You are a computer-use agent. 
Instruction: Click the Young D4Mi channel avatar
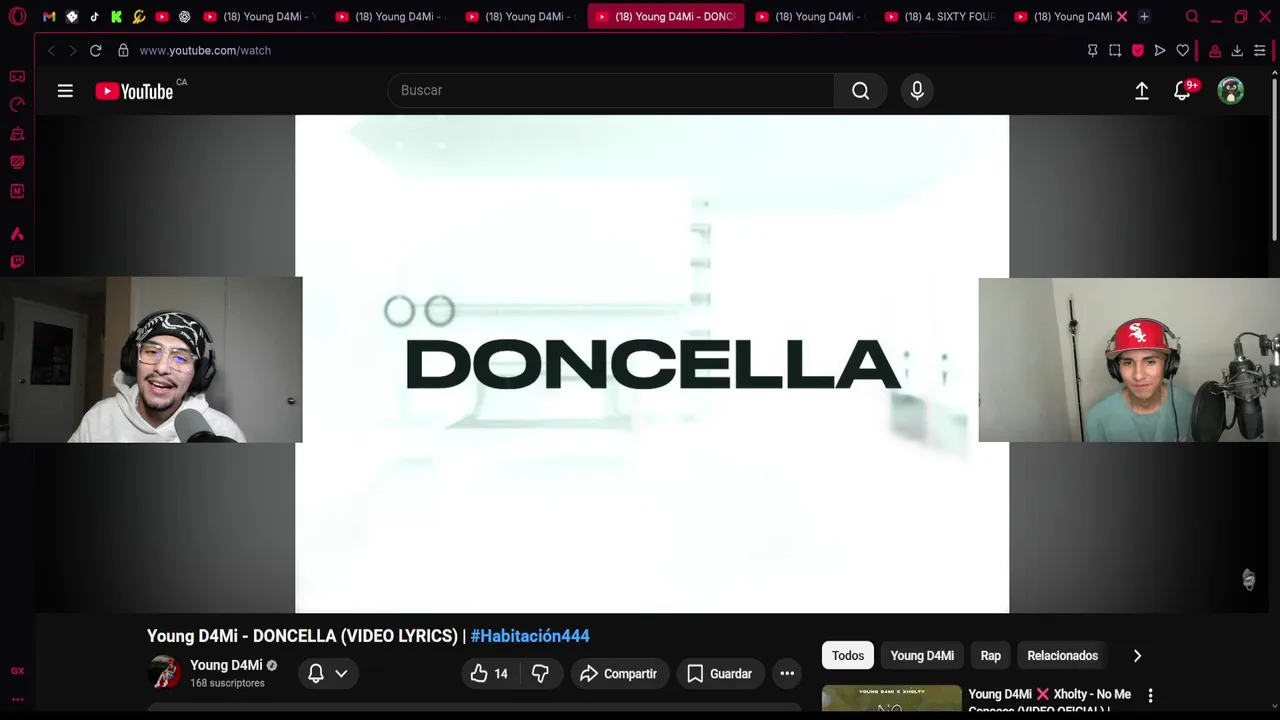[x=165, y=673]
